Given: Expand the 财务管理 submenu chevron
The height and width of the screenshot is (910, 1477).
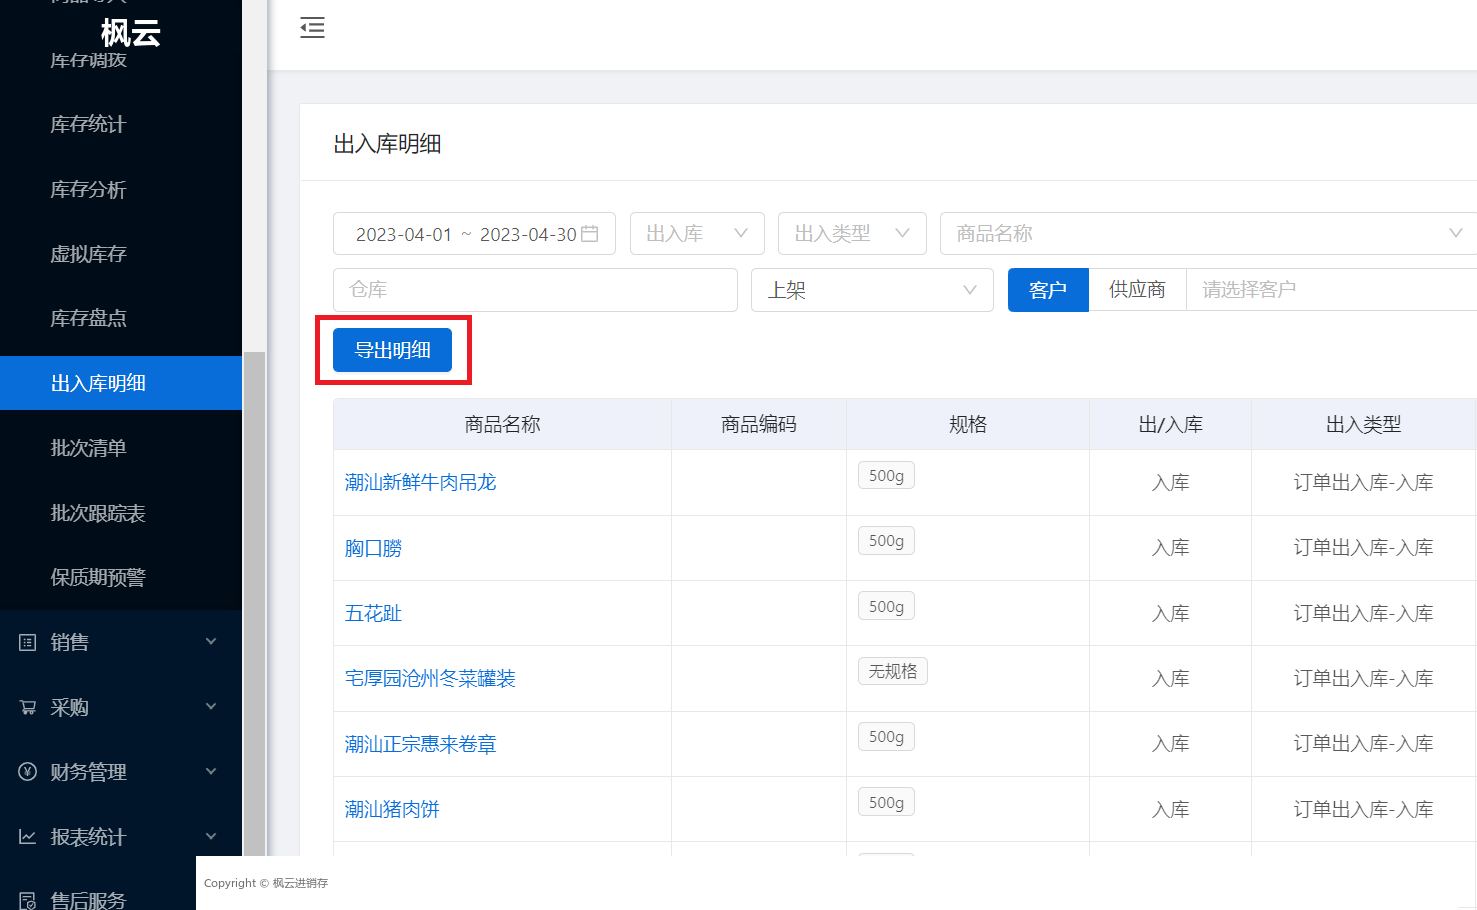Looking at the screenshot, I should click(211, 771).
